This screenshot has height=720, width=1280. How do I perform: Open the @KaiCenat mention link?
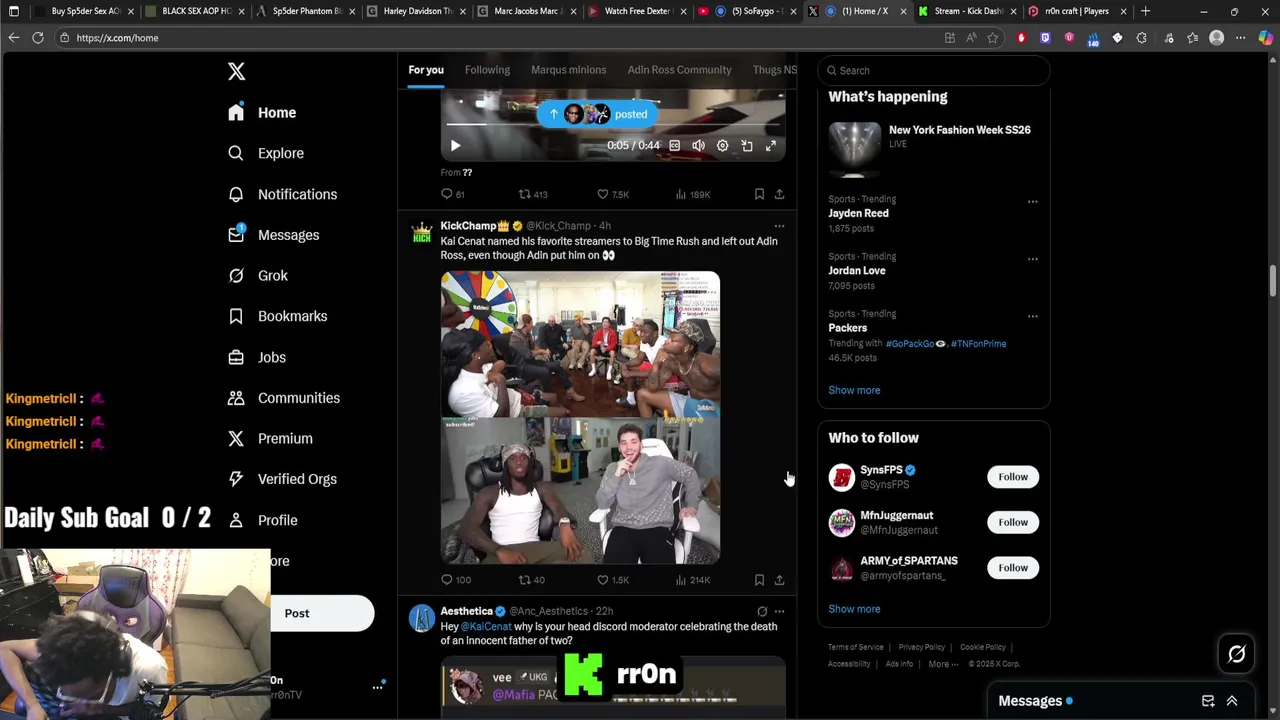(x=486, y=626)
